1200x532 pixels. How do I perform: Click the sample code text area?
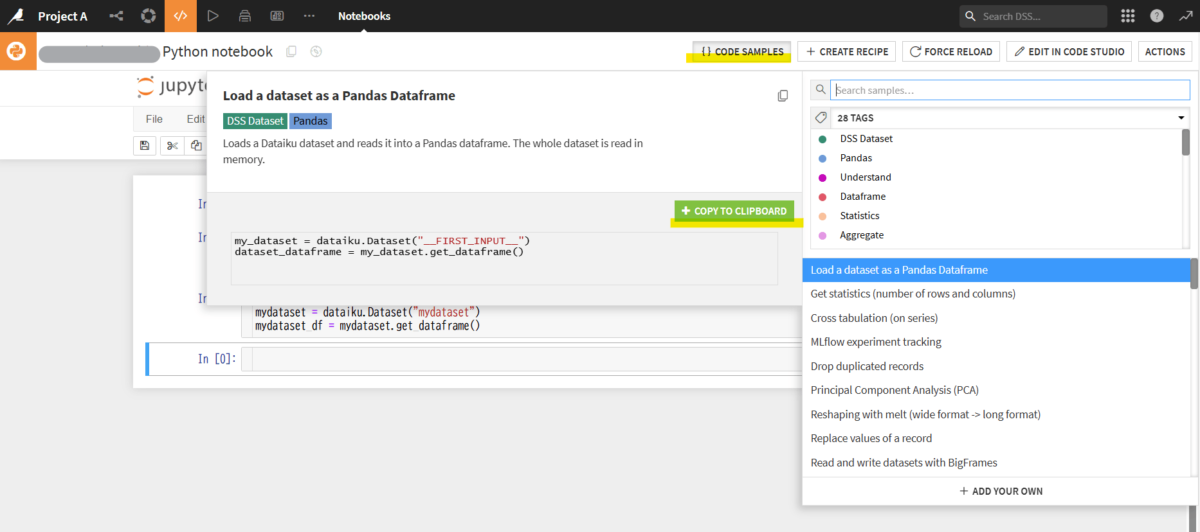[504, 259]
